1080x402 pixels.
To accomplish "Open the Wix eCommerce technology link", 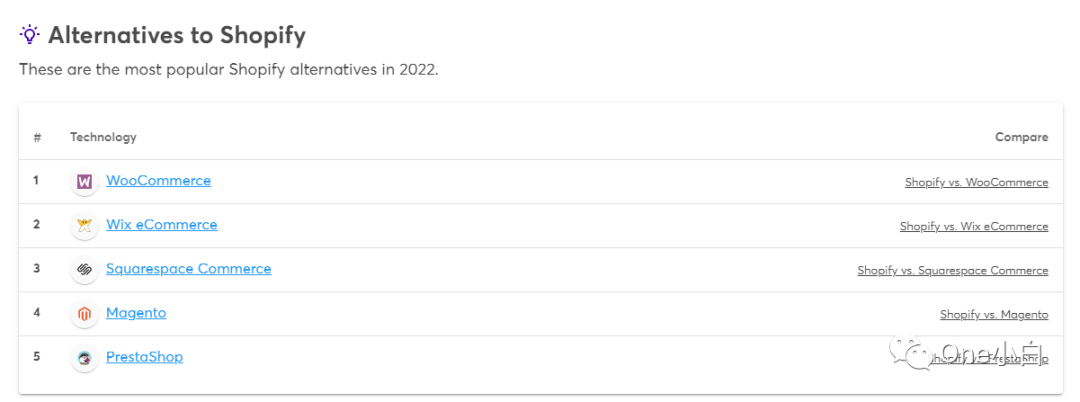I will [162, 225].
